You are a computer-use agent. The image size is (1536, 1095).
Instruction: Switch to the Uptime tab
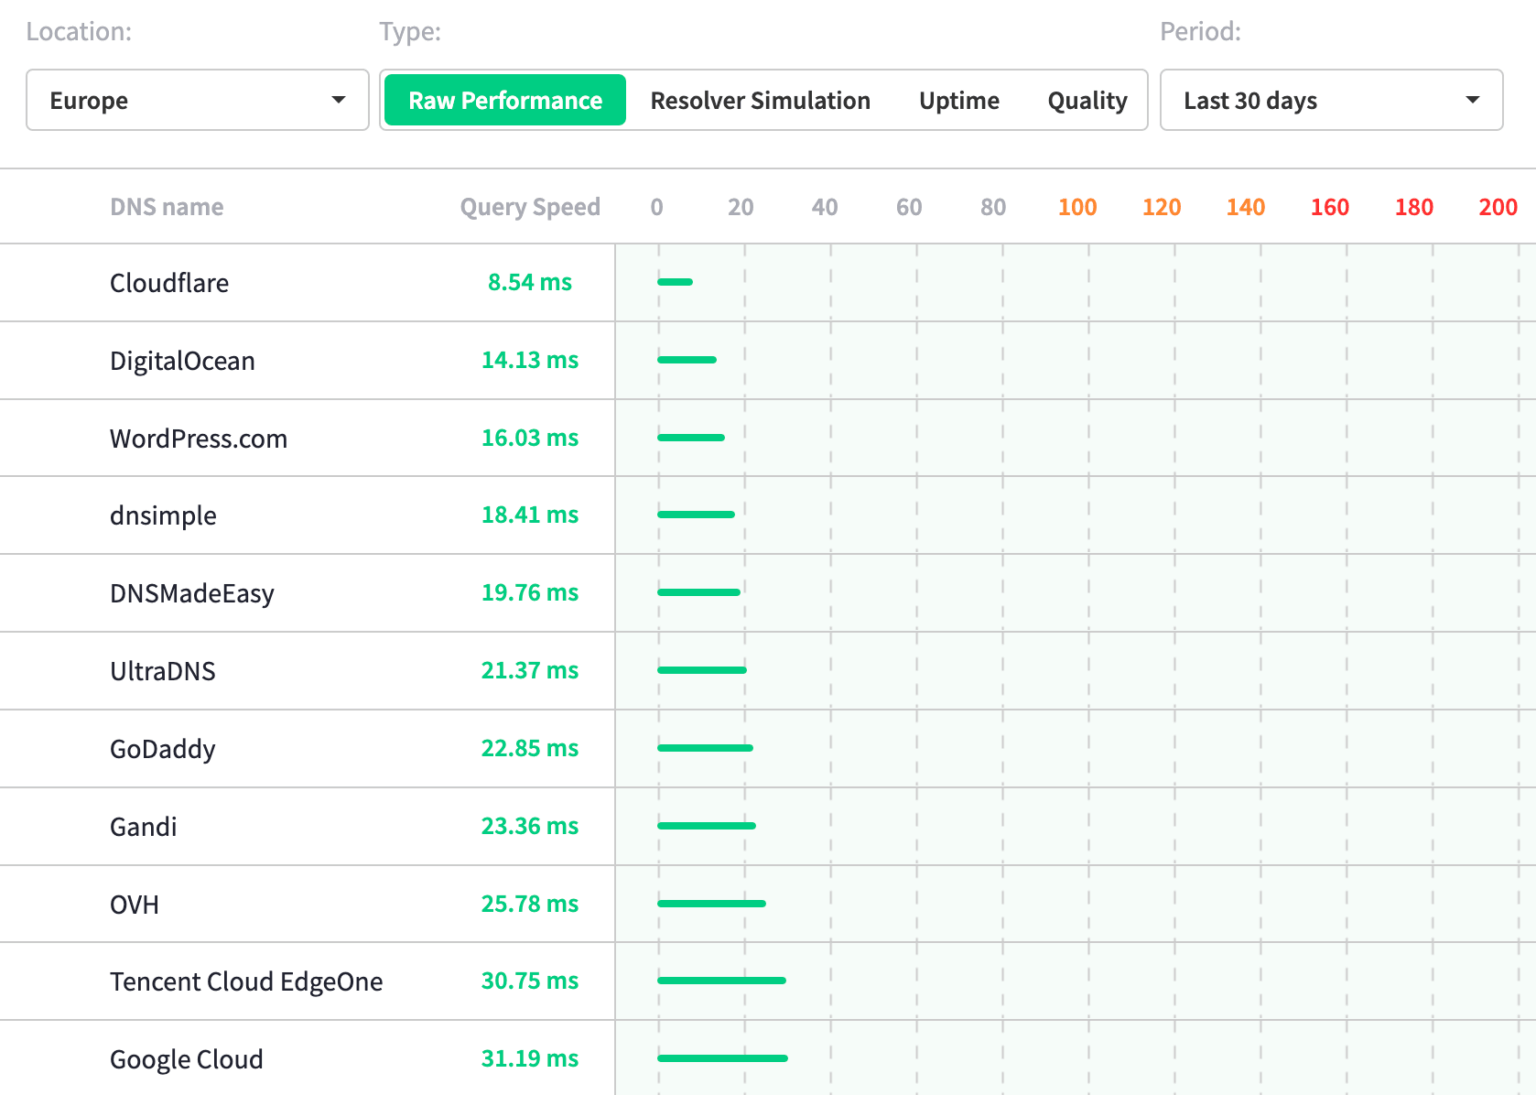[959, 100]
